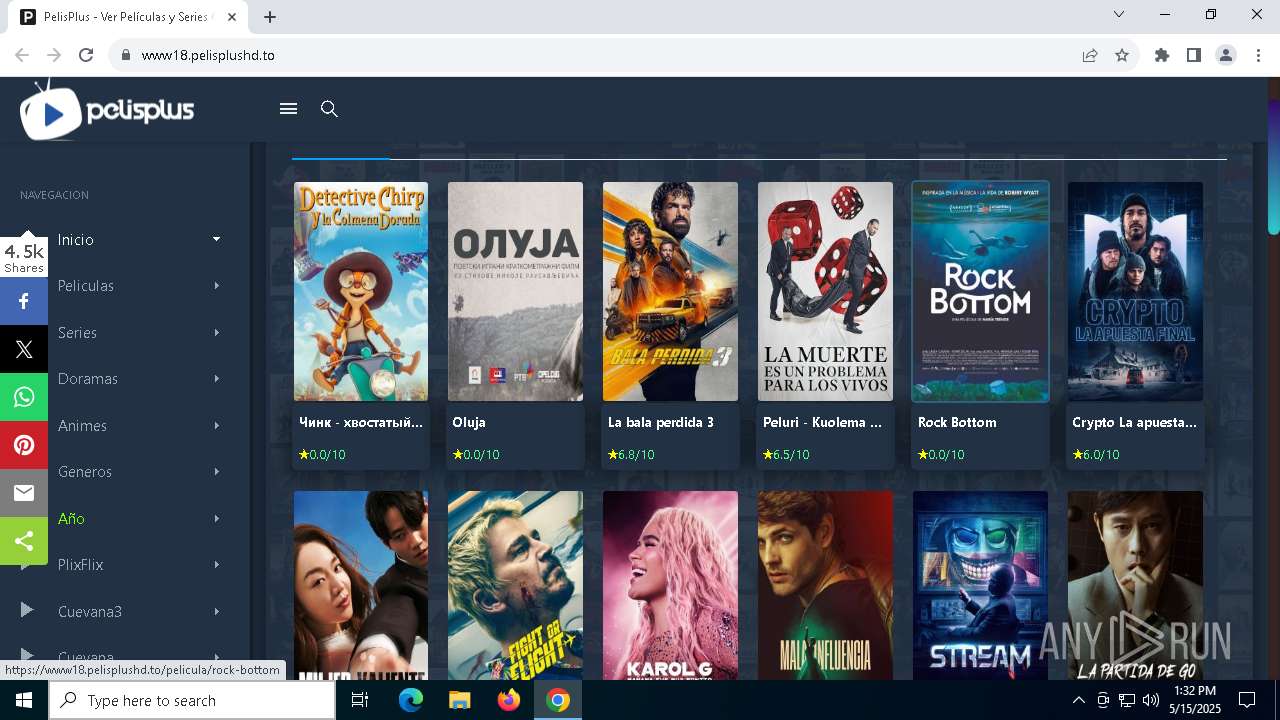This screenshot has height=720, width=1280.
Task: Share on Pinterest icon
Action: coord(24,445)
